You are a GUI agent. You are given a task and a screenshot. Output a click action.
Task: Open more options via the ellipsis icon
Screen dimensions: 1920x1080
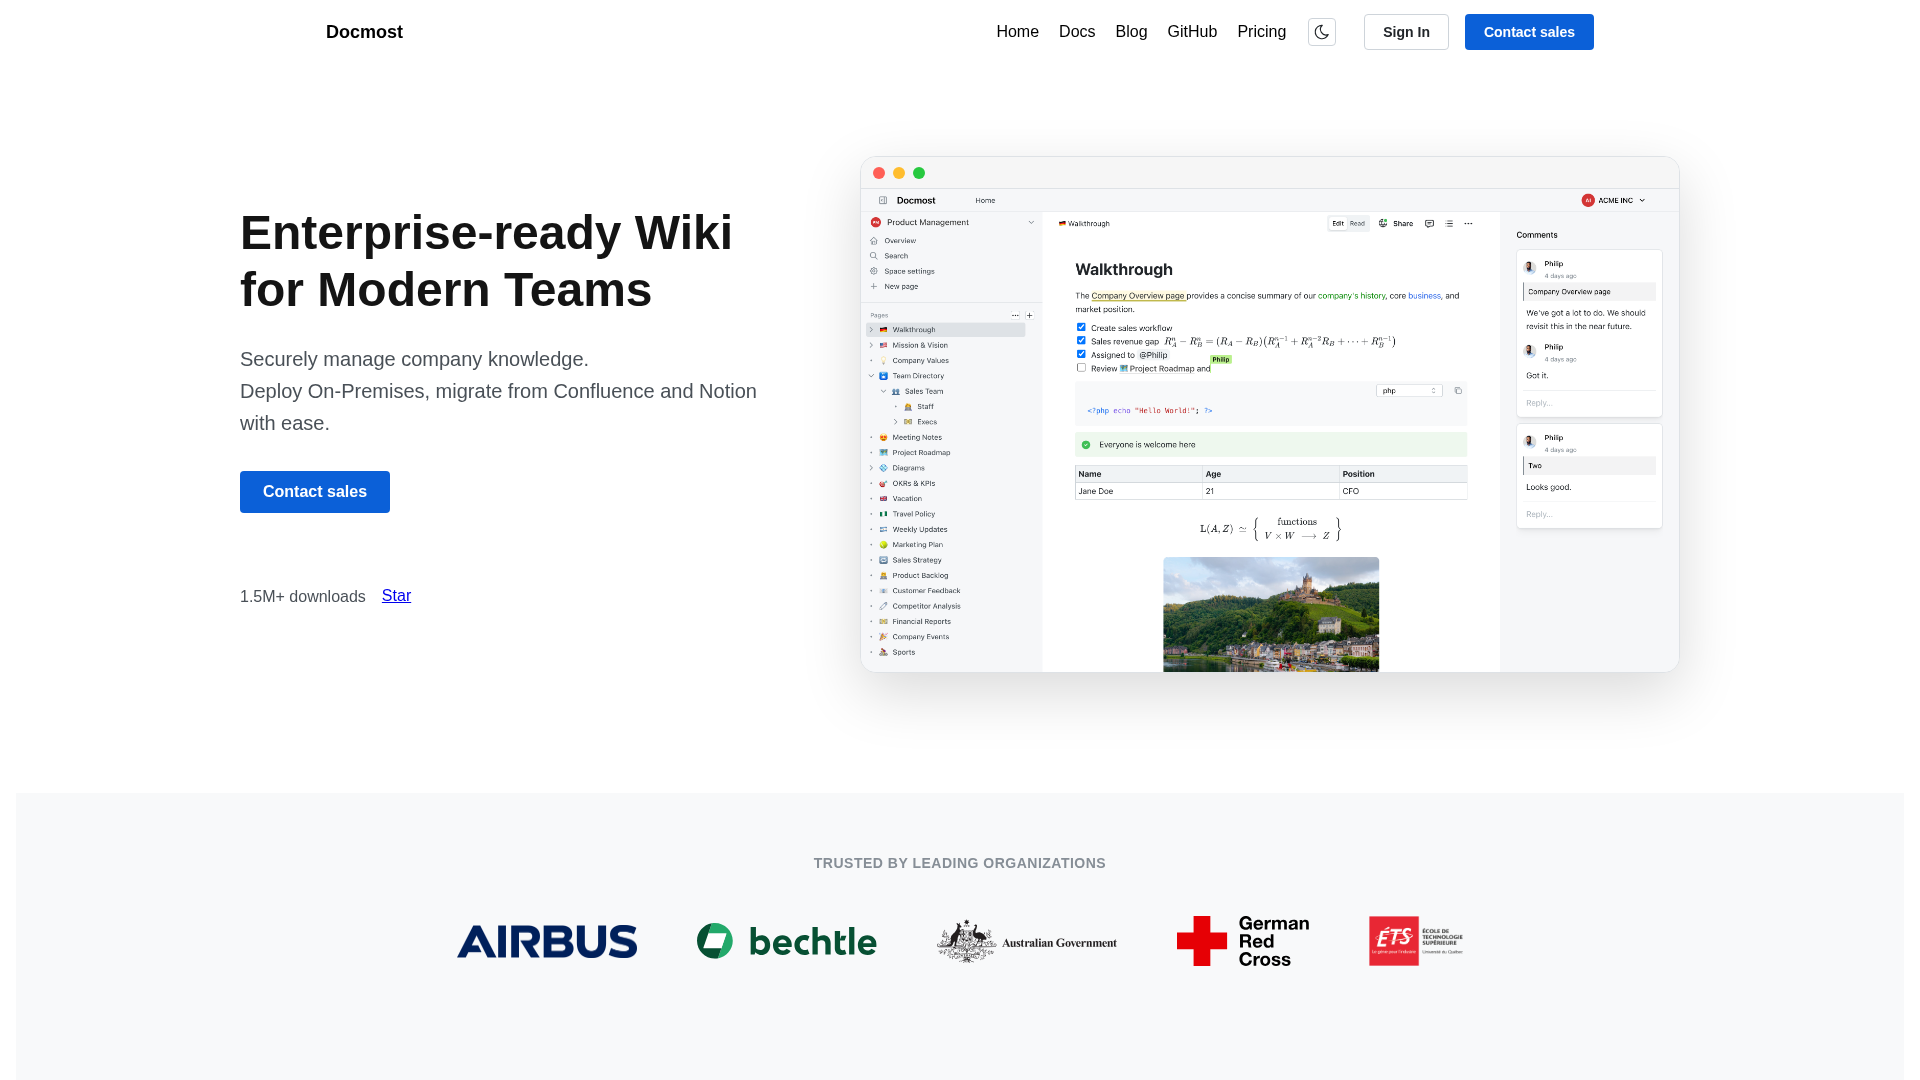coord(1468,224)
